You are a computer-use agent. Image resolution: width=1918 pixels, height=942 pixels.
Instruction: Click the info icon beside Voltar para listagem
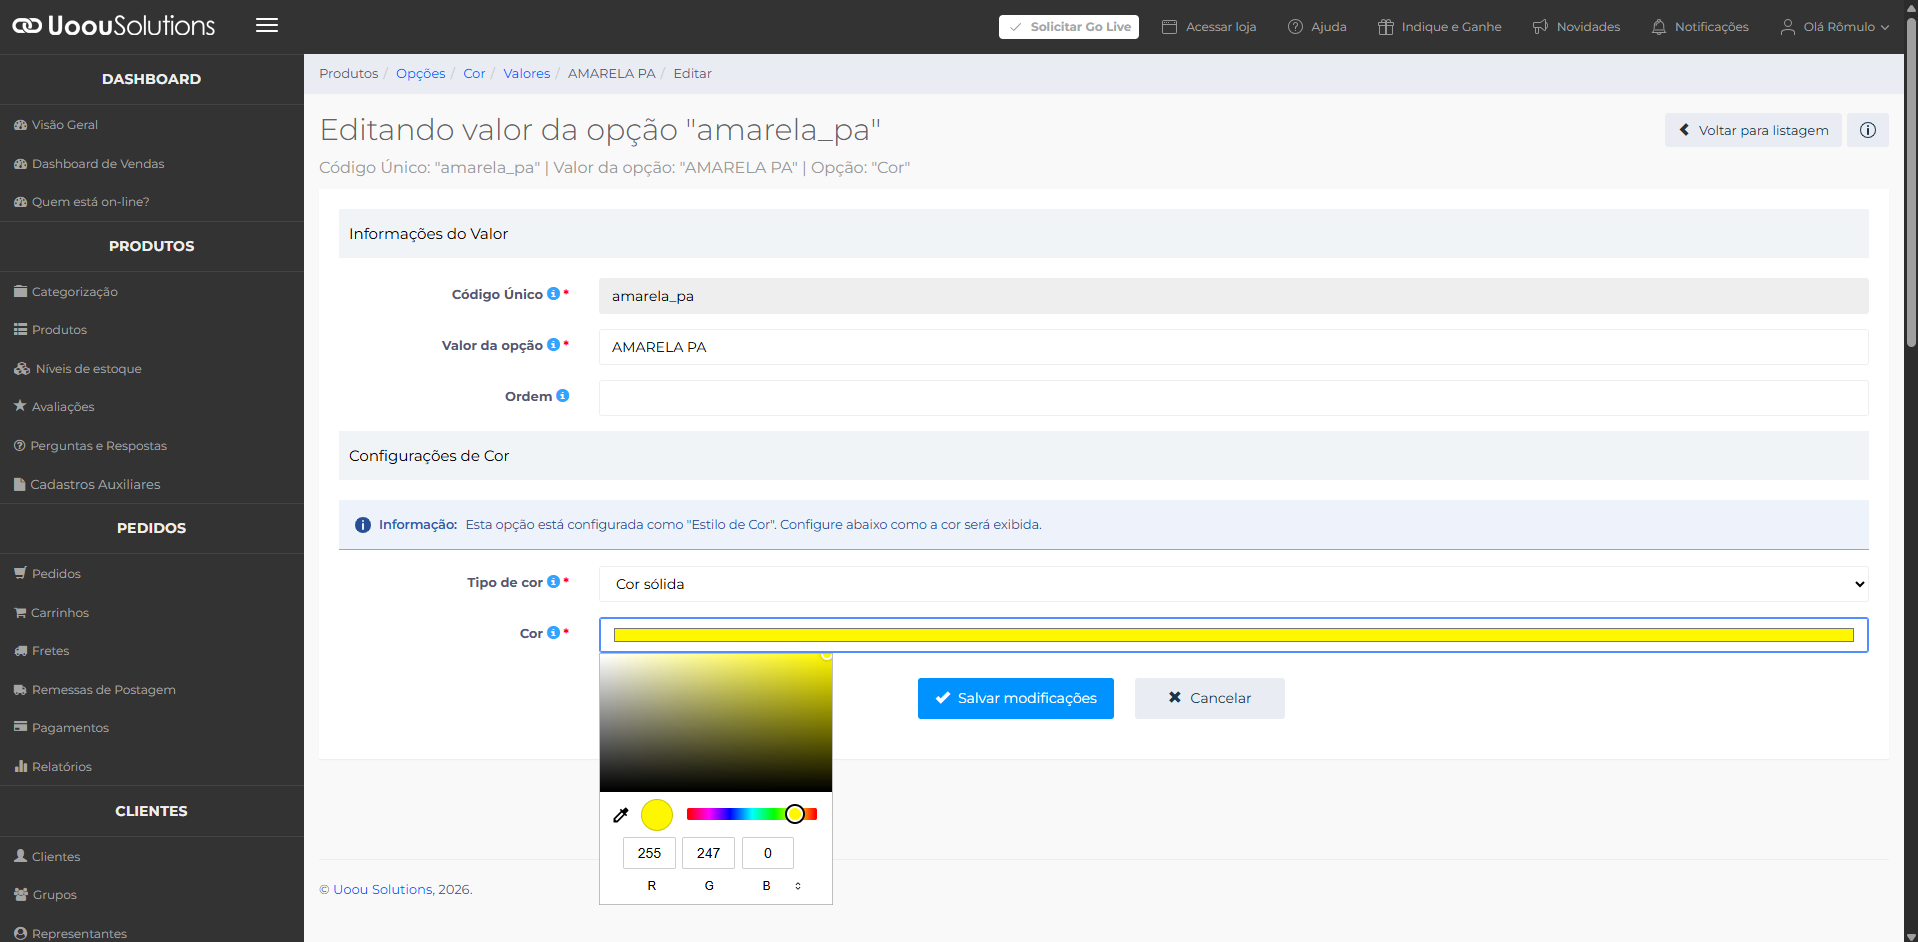(x=1867, y=130)
